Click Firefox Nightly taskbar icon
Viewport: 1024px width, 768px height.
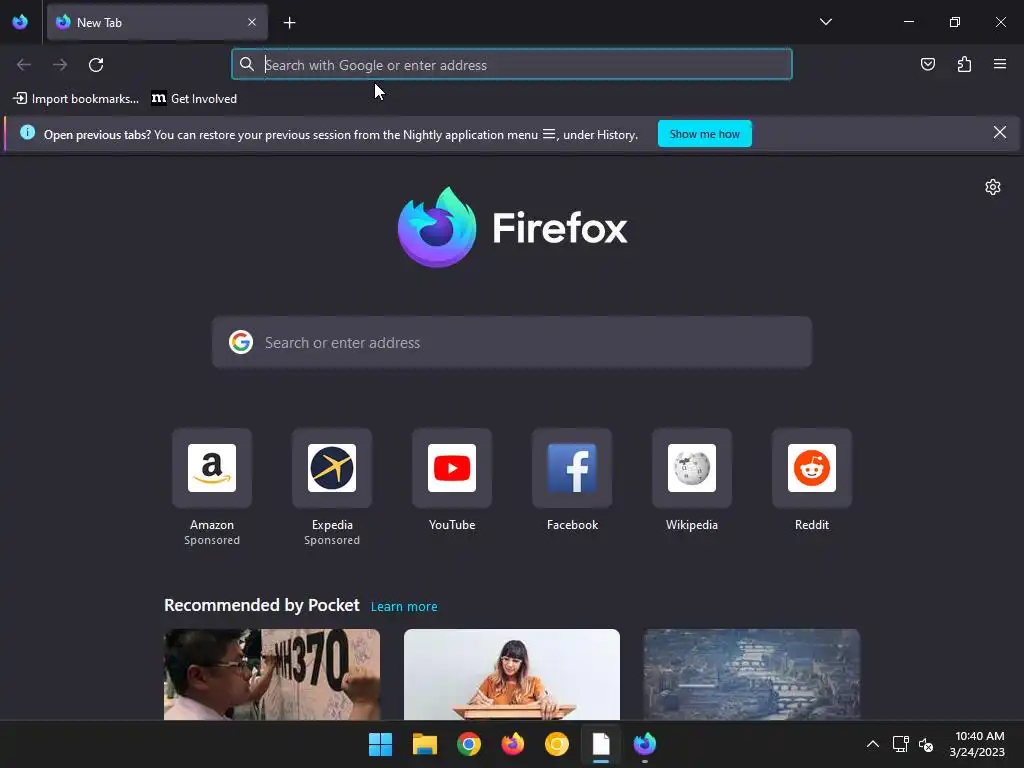pyautogui.click(x=645, y=744)
